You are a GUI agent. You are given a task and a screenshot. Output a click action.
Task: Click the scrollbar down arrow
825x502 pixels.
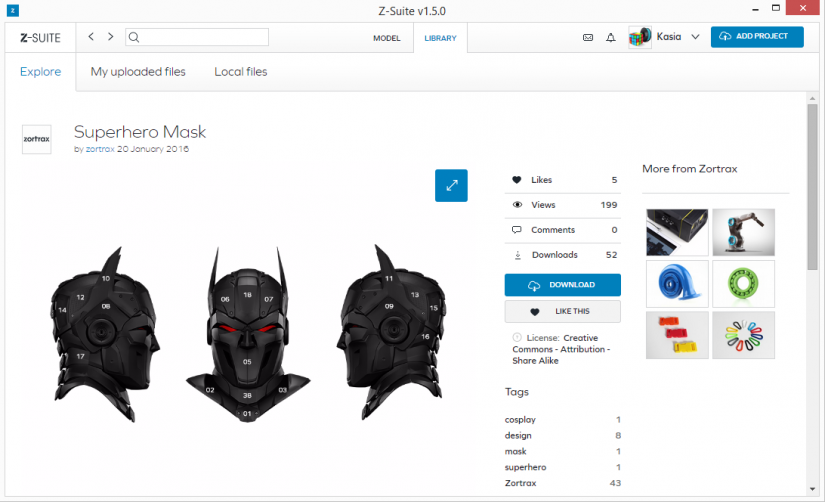[x=812, y=489]
